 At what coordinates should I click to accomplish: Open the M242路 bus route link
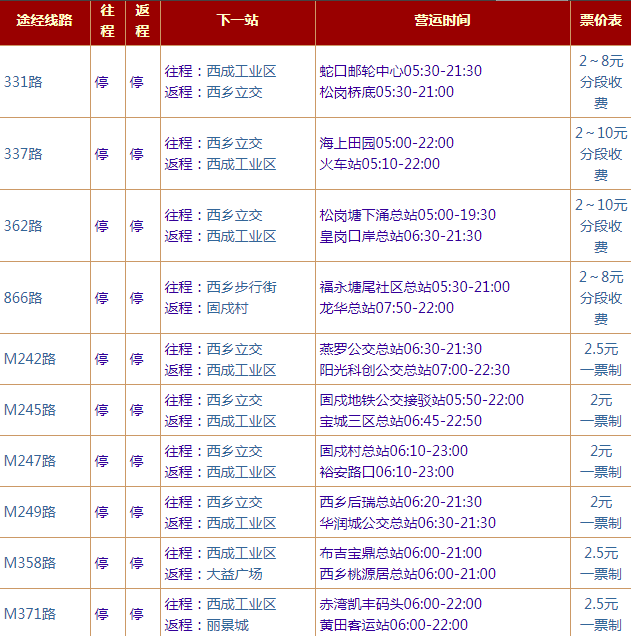tap(30, 359)
